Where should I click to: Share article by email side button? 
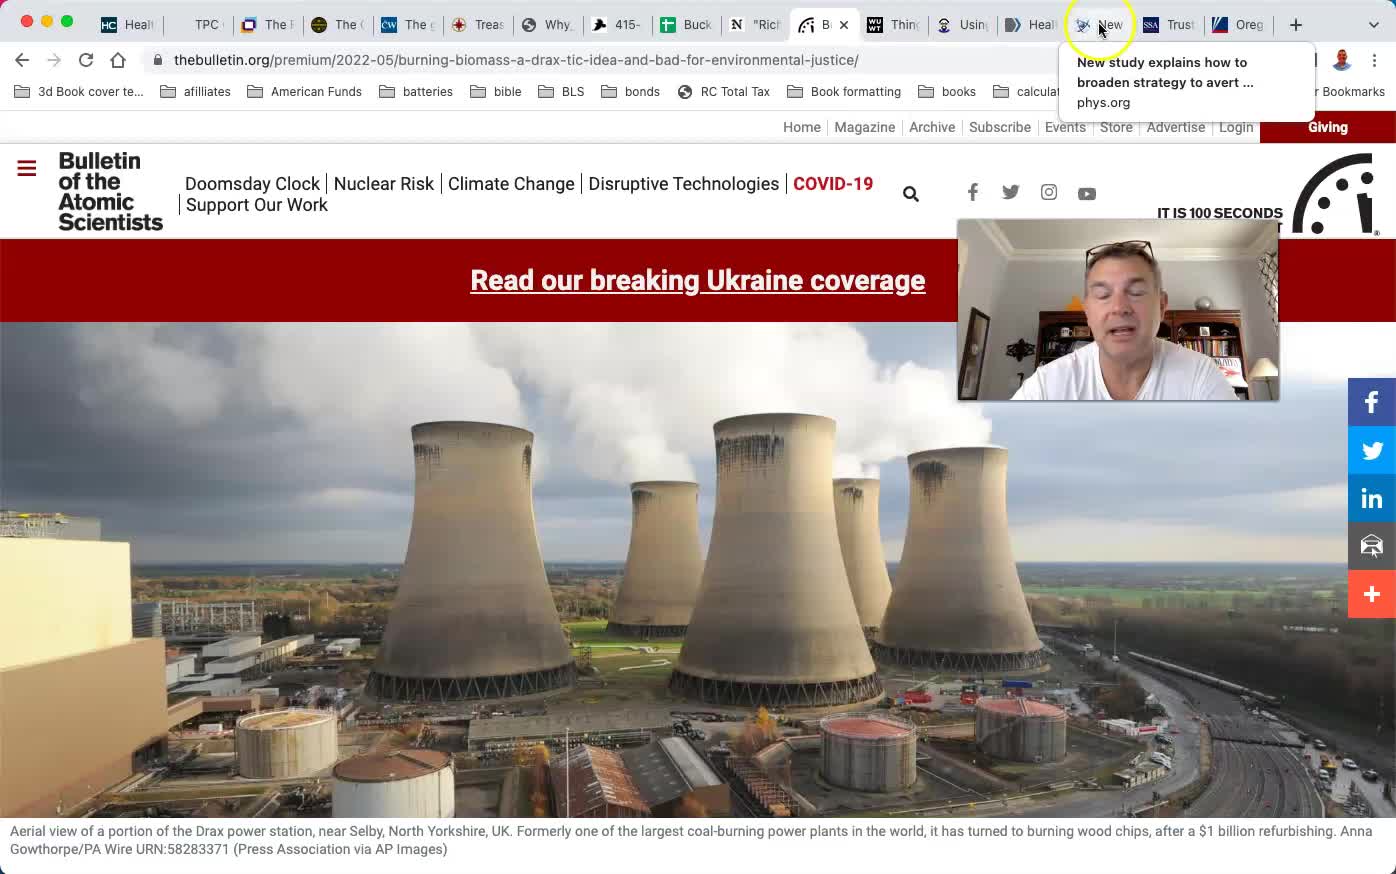1372,546
